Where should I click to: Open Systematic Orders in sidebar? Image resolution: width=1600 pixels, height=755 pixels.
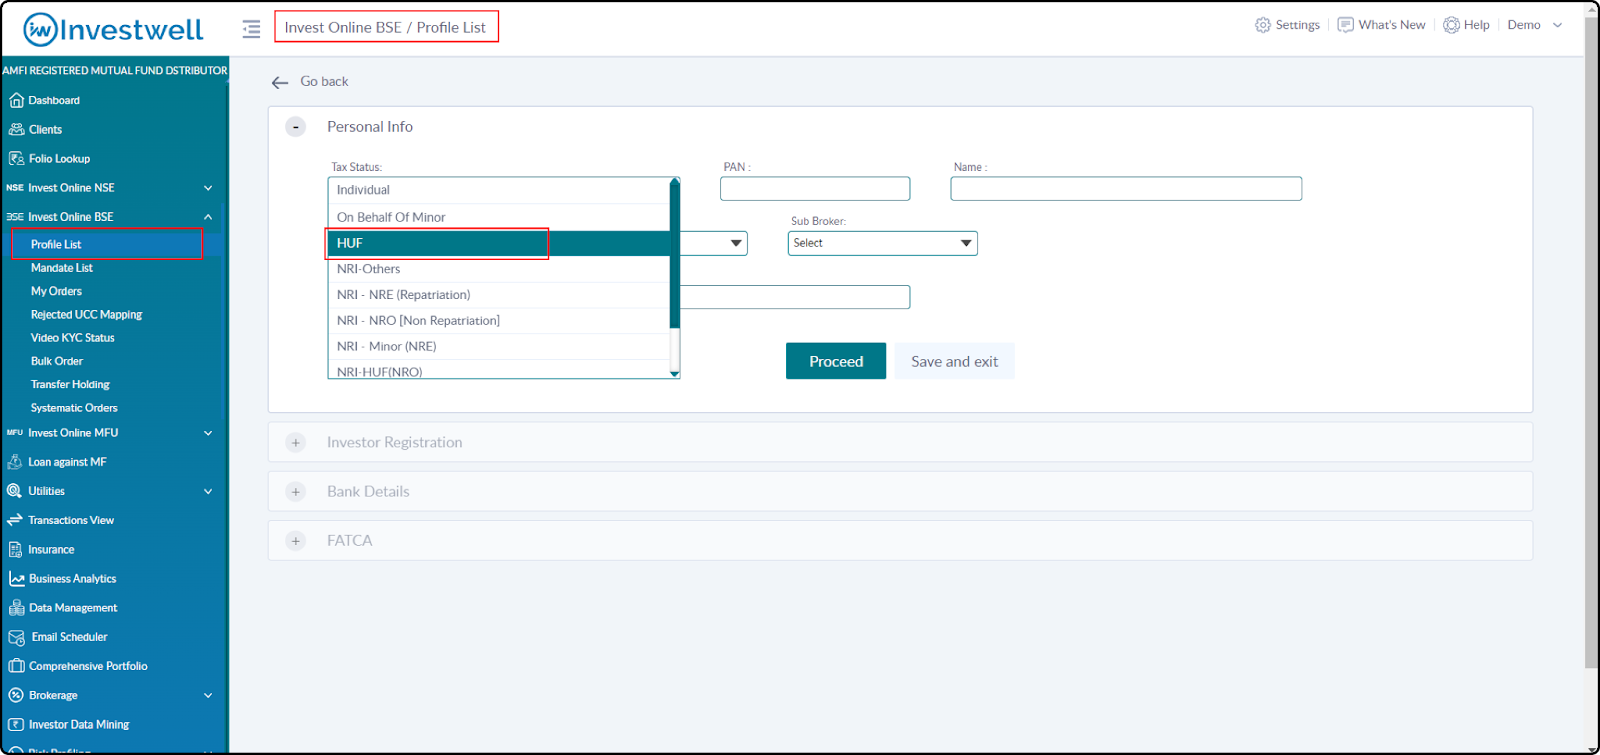(74, 408)
